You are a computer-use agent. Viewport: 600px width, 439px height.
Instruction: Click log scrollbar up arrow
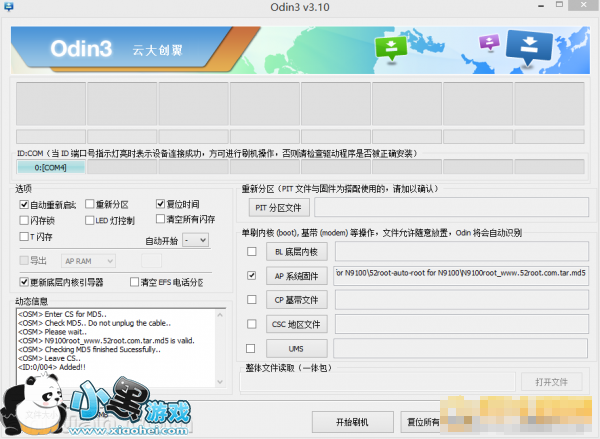(x=220, y=315)
